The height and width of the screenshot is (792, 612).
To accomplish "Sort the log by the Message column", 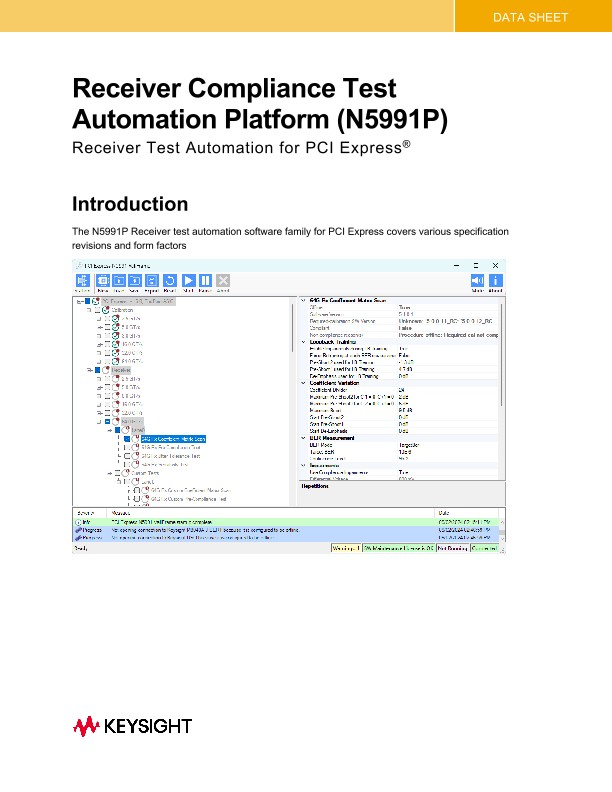I will pyautogui.click(x=272, y=513).
